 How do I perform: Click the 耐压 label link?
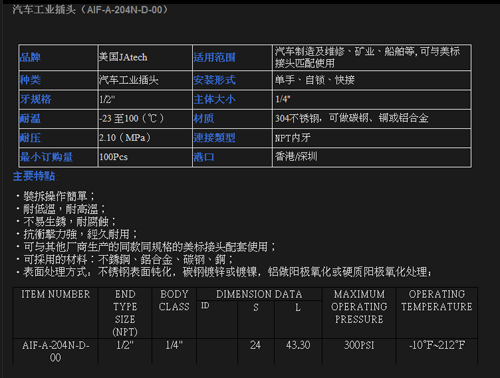coord(30,138)
